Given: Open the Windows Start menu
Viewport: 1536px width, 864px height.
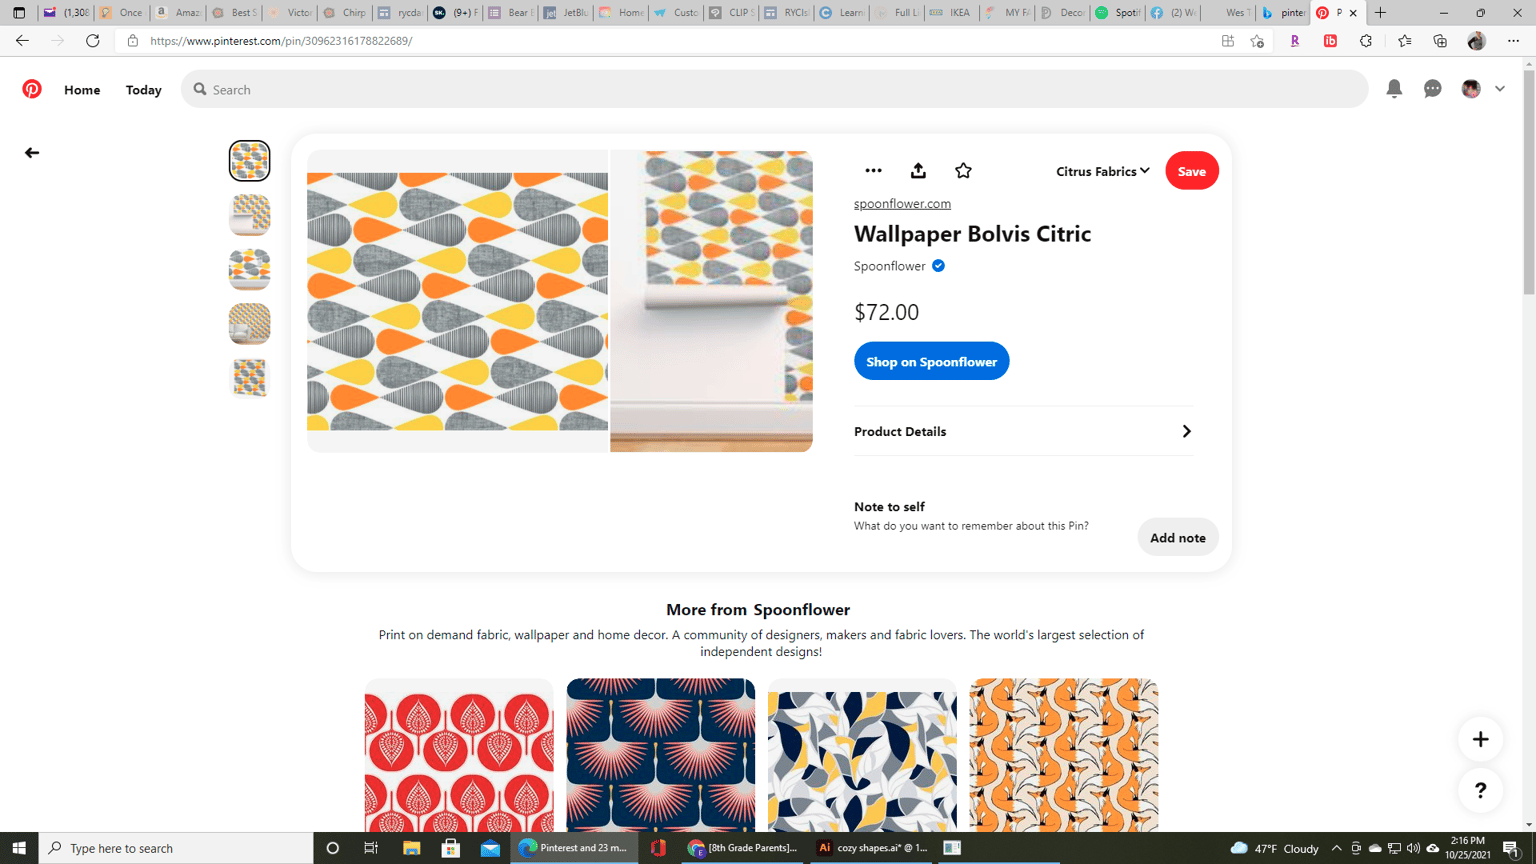Looking at the screenshot, I should (x=19, y=848).
